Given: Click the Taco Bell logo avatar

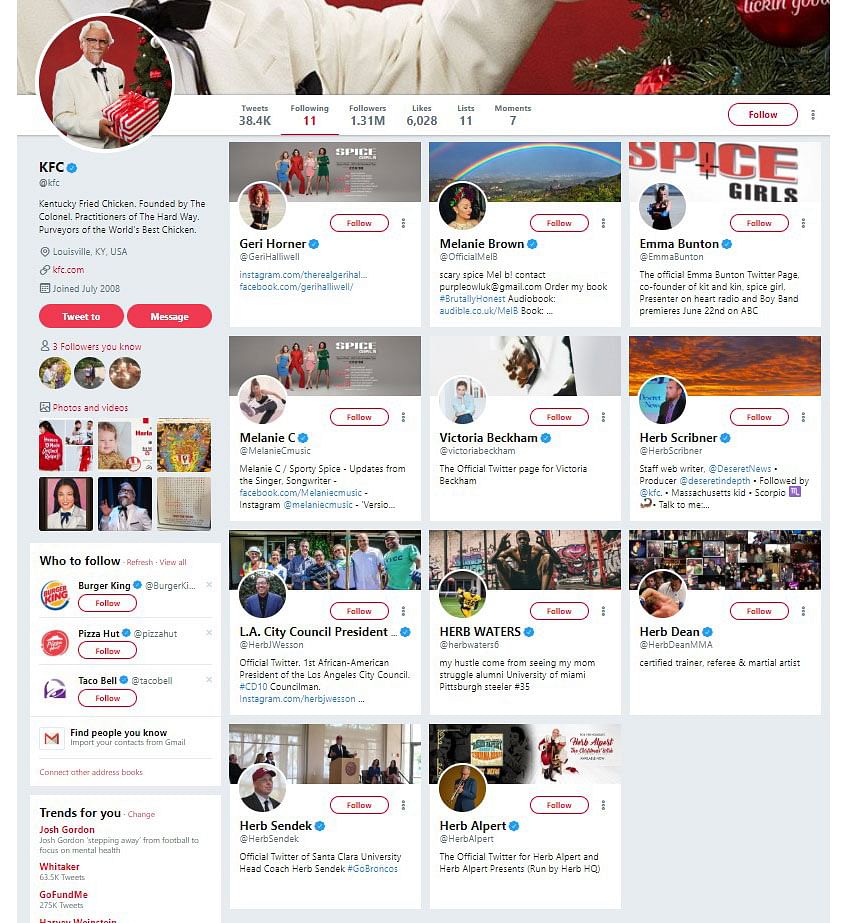Looking at the screenshot, I should pyautogui.click(x=55, y=689).
